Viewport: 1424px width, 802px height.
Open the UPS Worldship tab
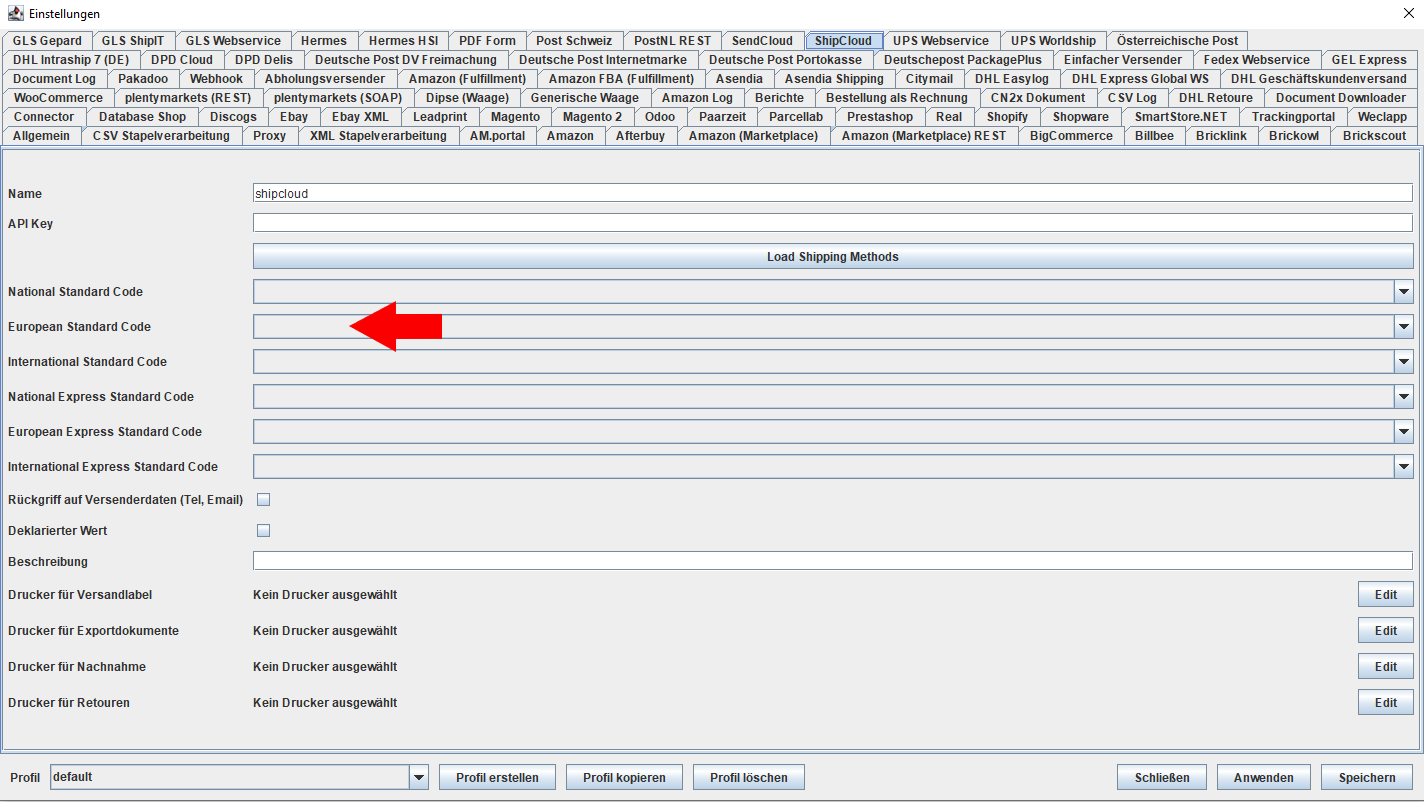click(x=1053, y=41)
